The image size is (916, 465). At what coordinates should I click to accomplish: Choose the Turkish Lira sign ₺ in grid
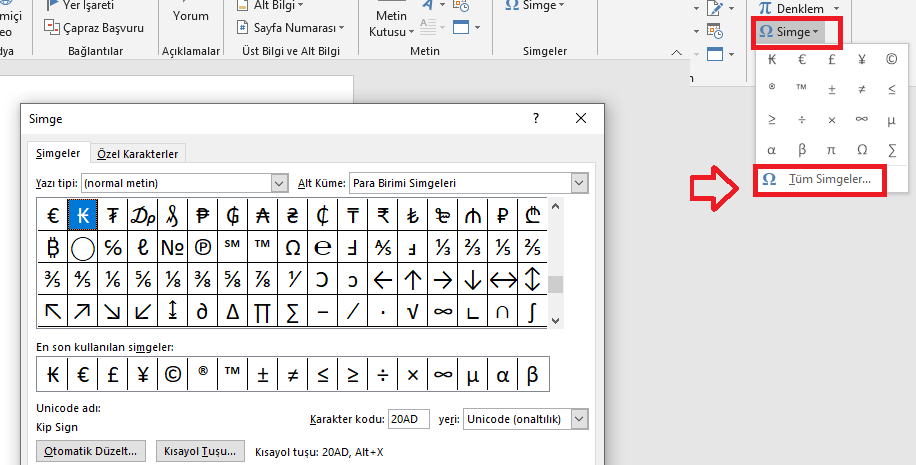point(412,215)
